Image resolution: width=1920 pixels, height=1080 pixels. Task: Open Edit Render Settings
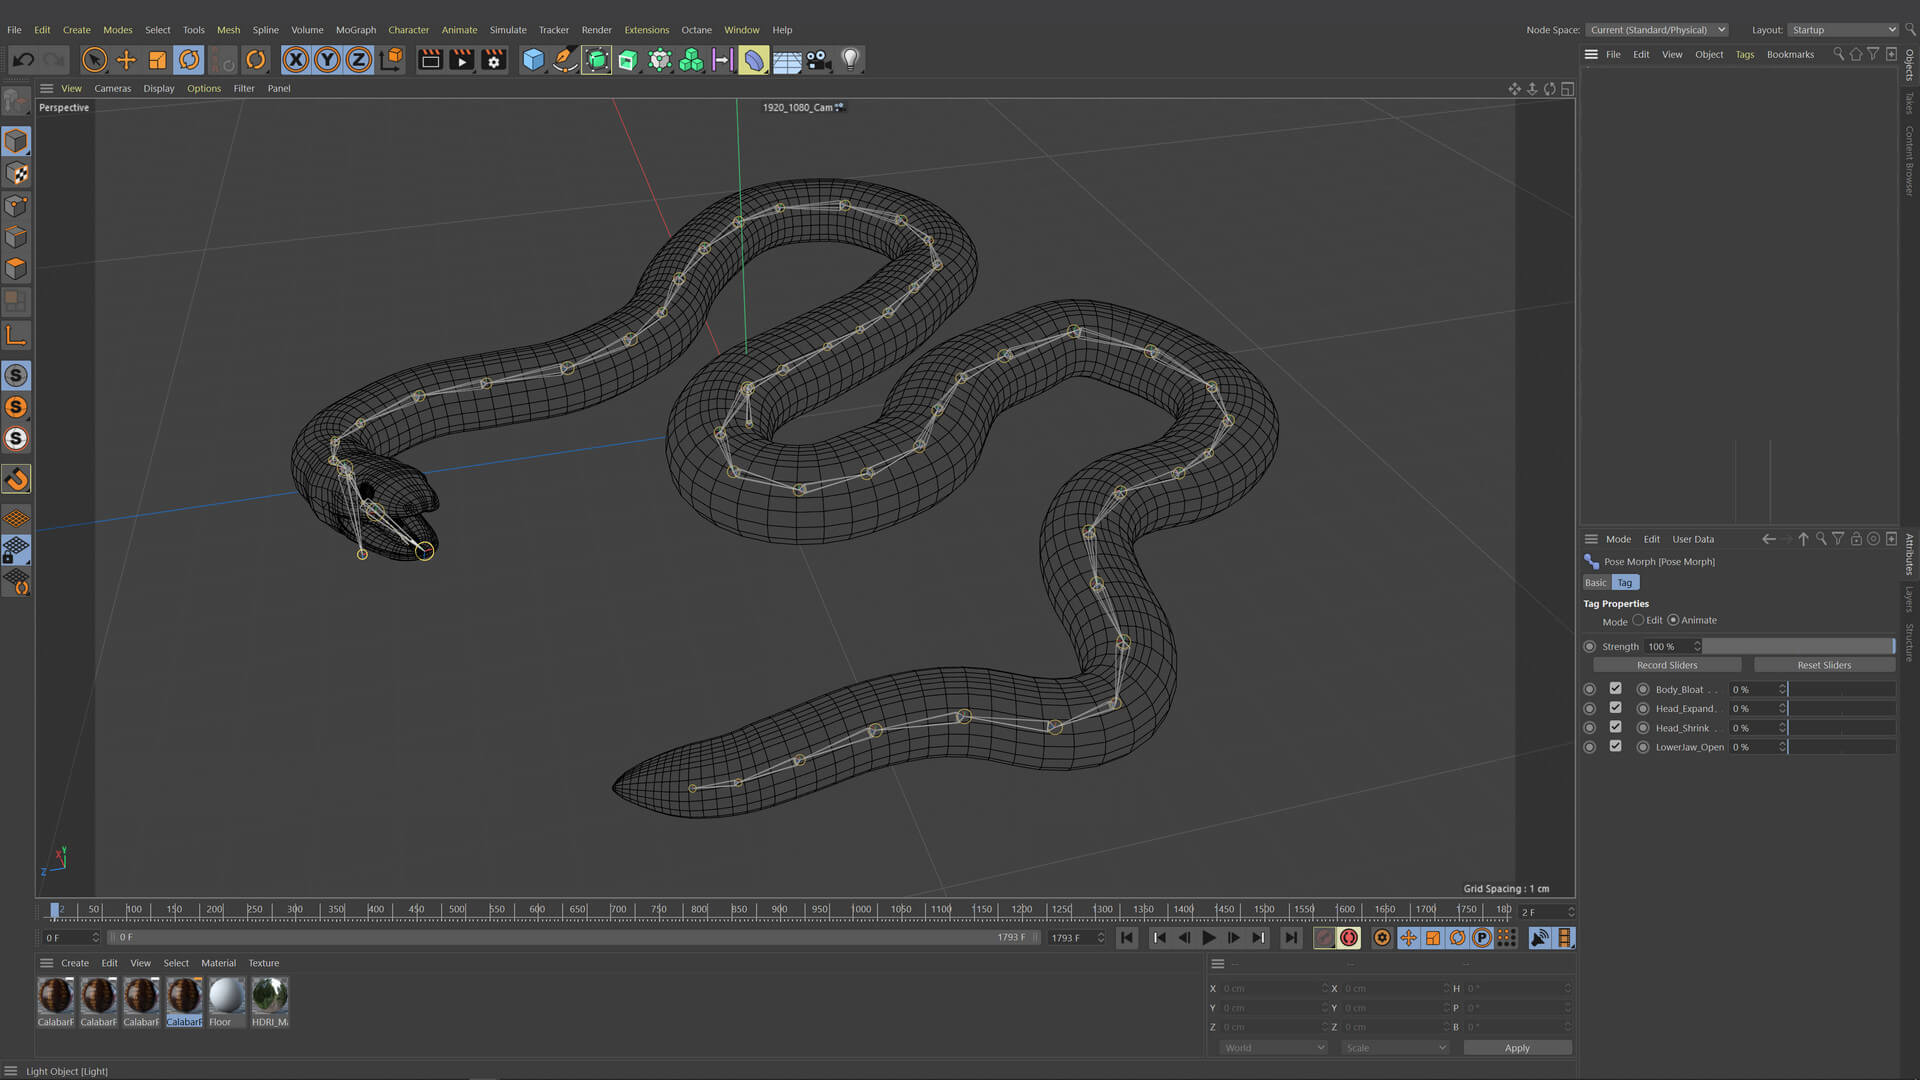tap(493, 60)
